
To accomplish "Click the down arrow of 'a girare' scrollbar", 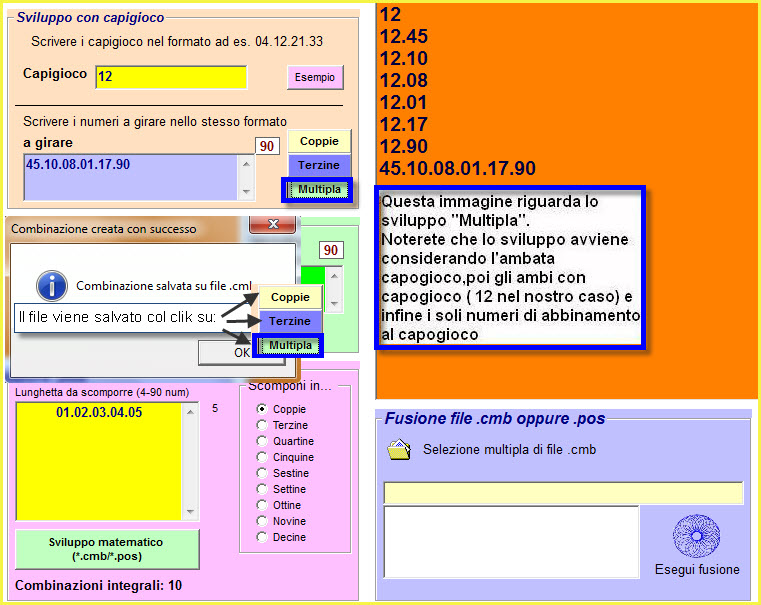I will [246, 192].
